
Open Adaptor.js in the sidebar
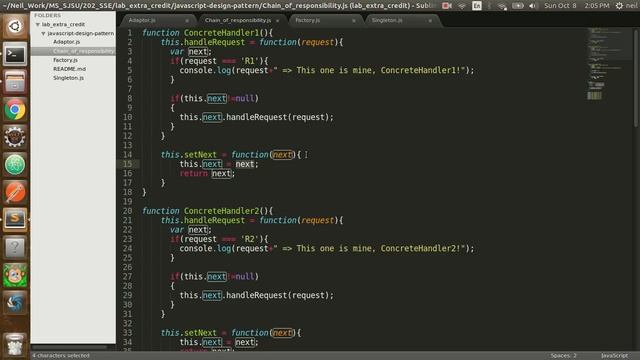pos(66,42)
